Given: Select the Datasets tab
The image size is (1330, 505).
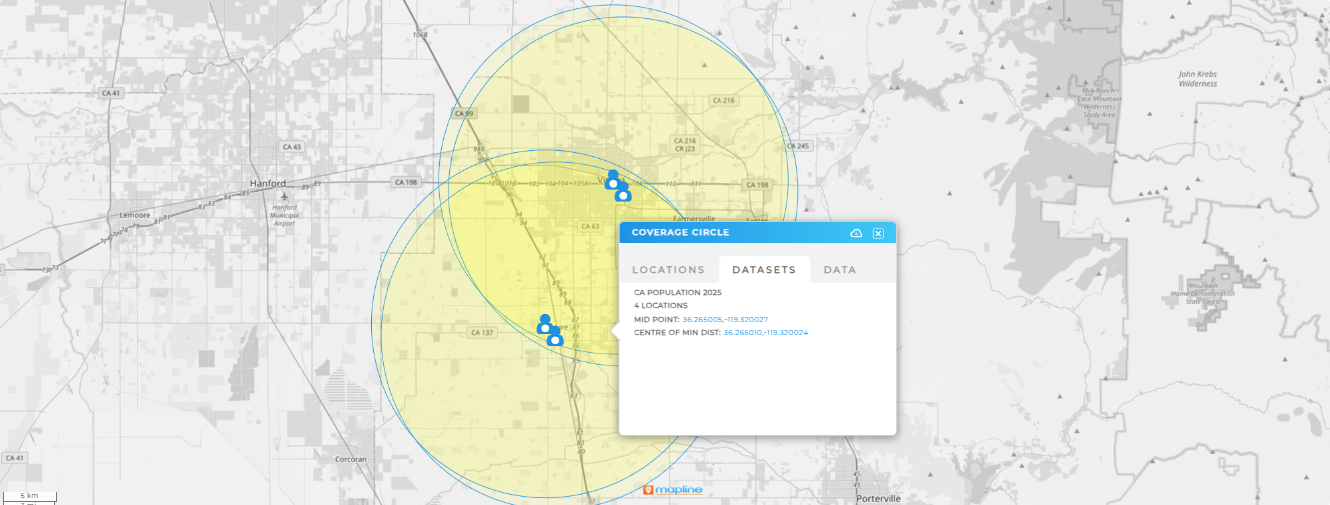Looking at the screenshot, I should (x=764, y=270).
